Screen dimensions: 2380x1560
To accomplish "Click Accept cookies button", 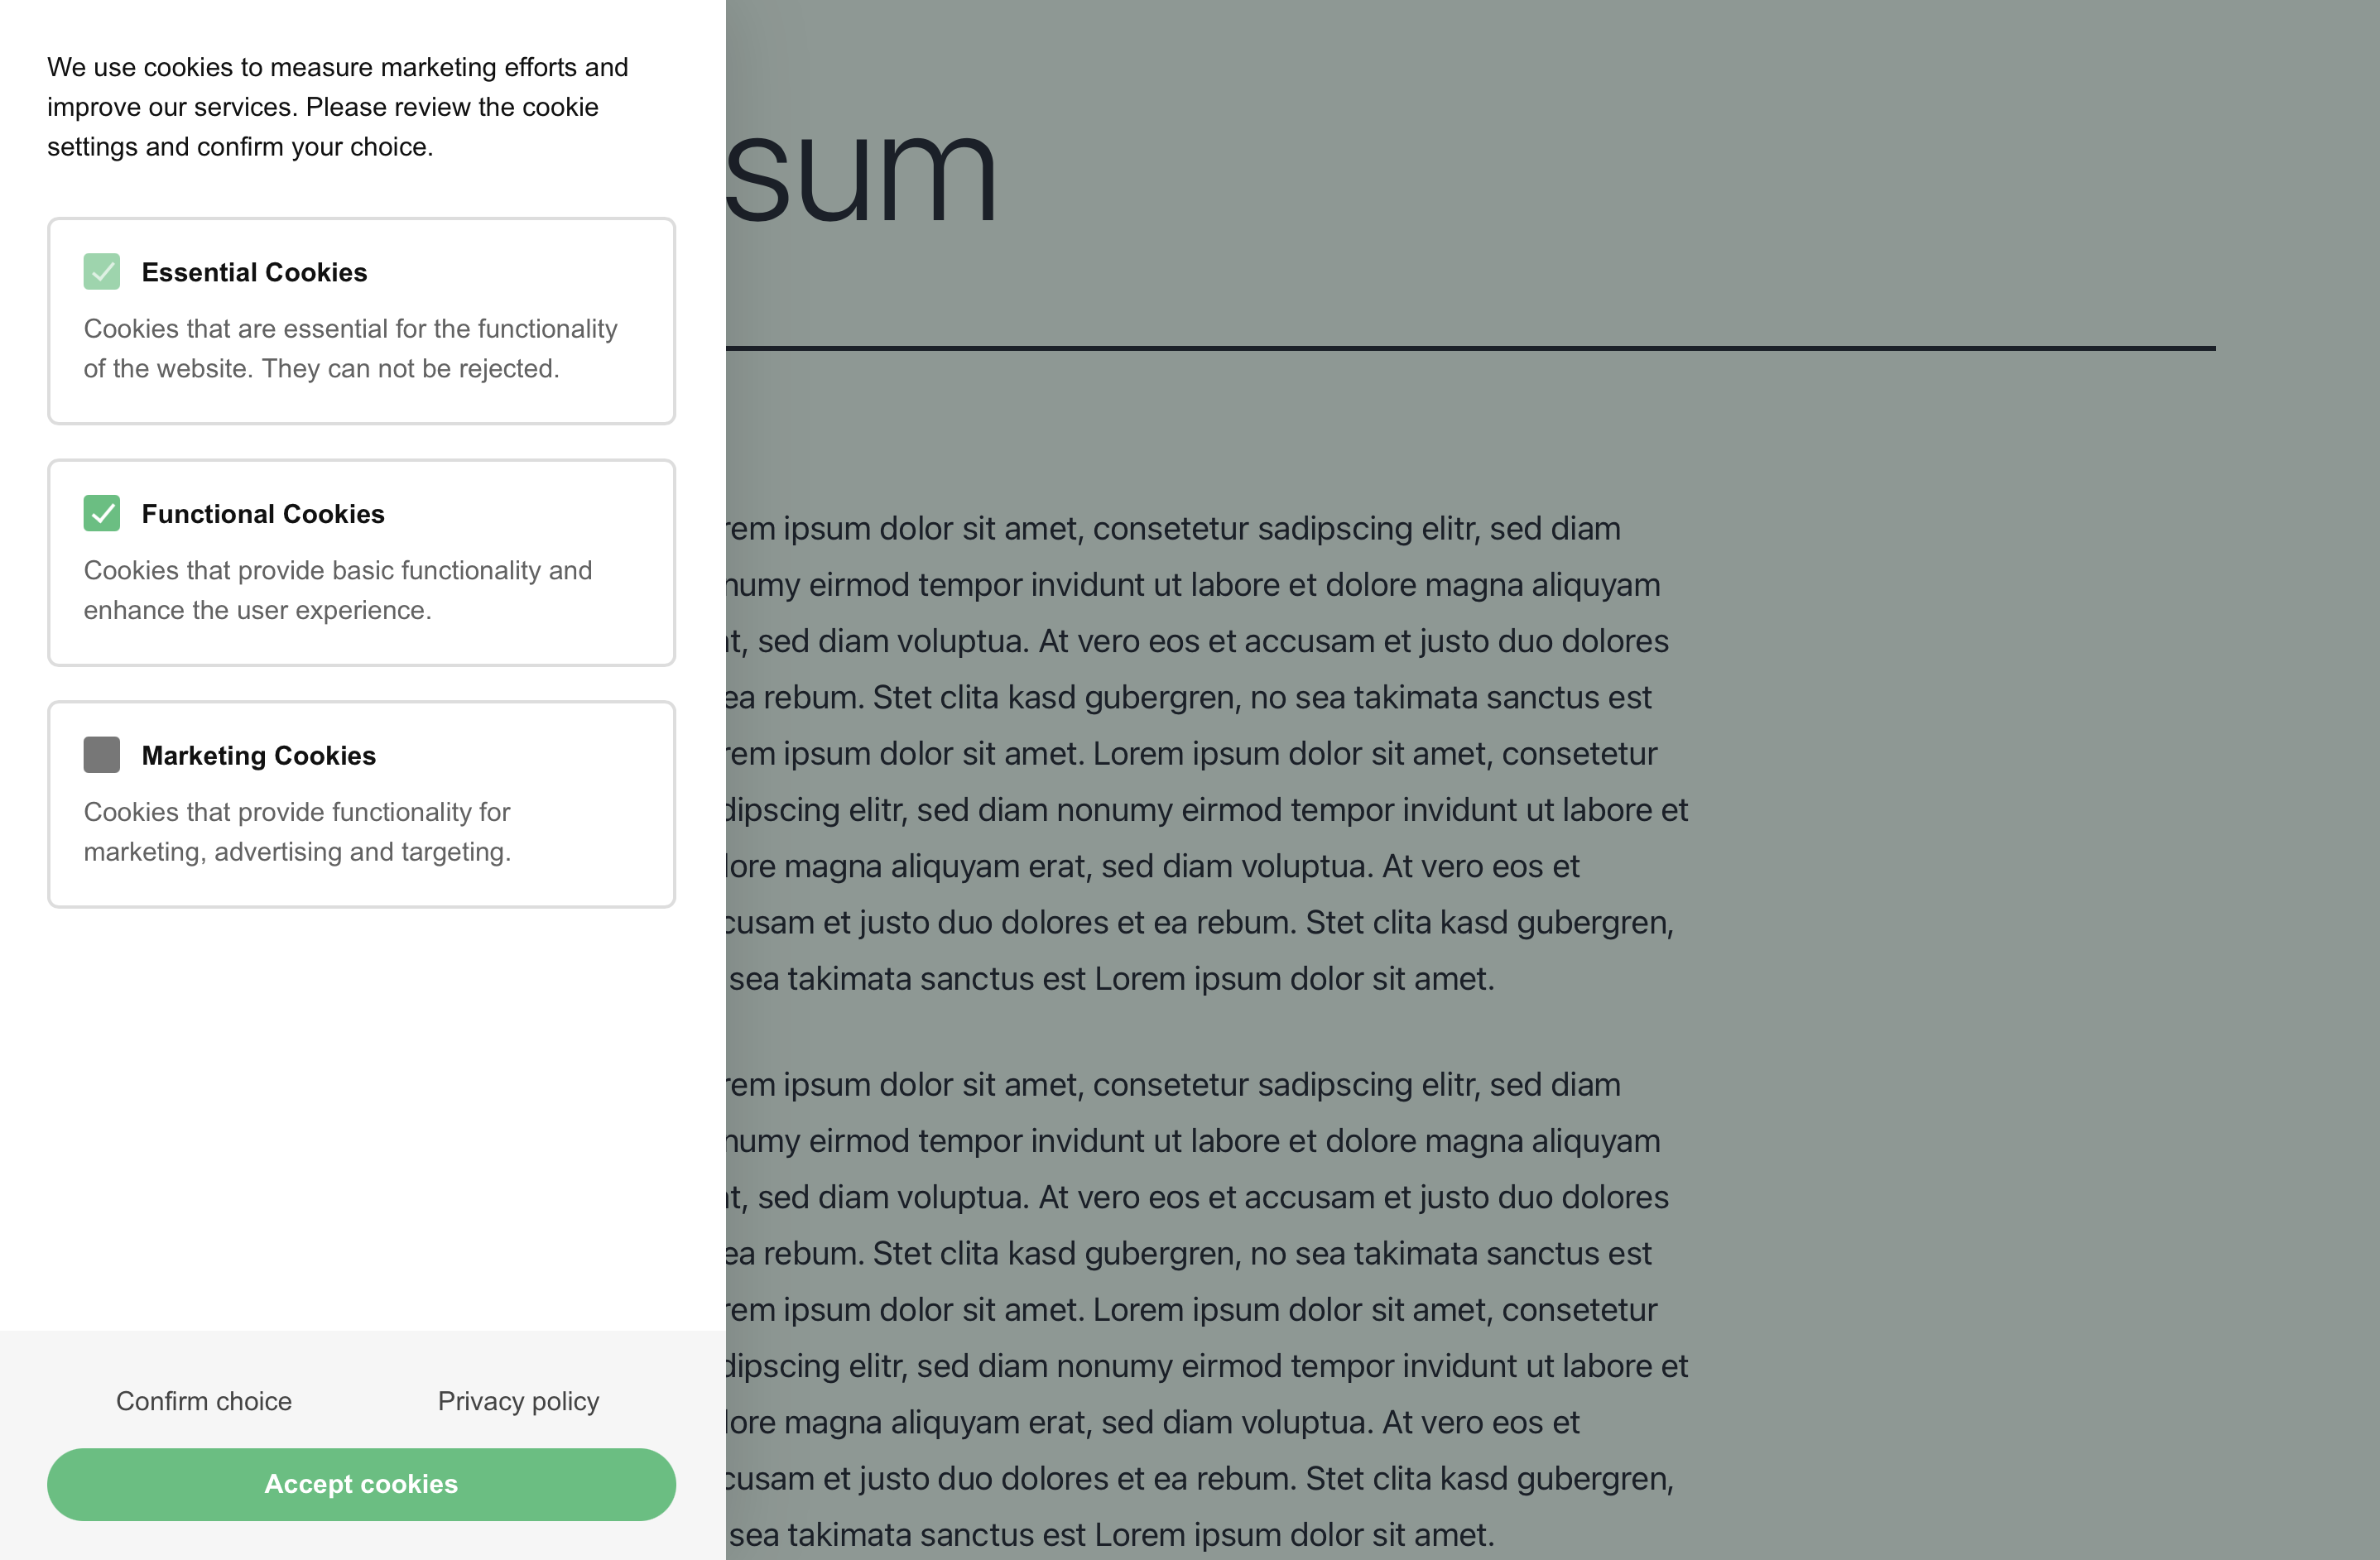I will 360,1483.
